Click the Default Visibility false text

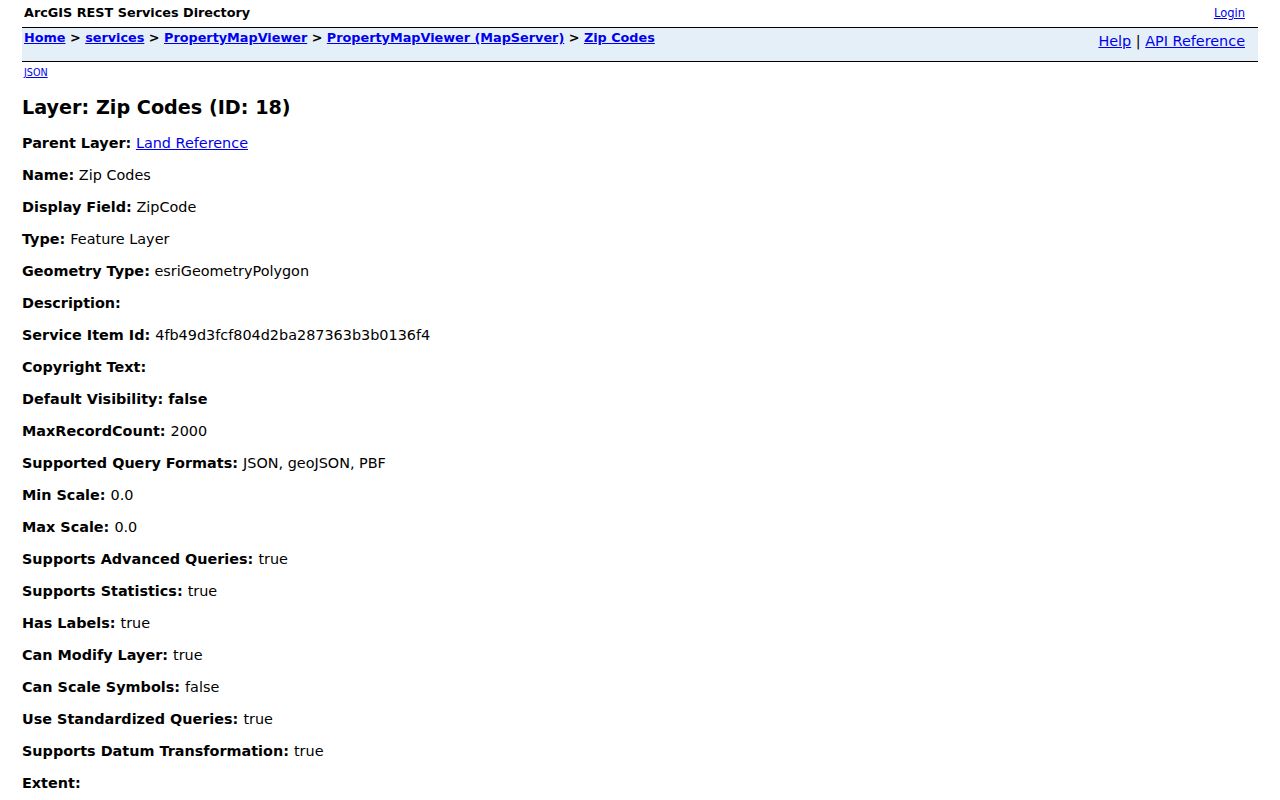(x=188, y=399)
